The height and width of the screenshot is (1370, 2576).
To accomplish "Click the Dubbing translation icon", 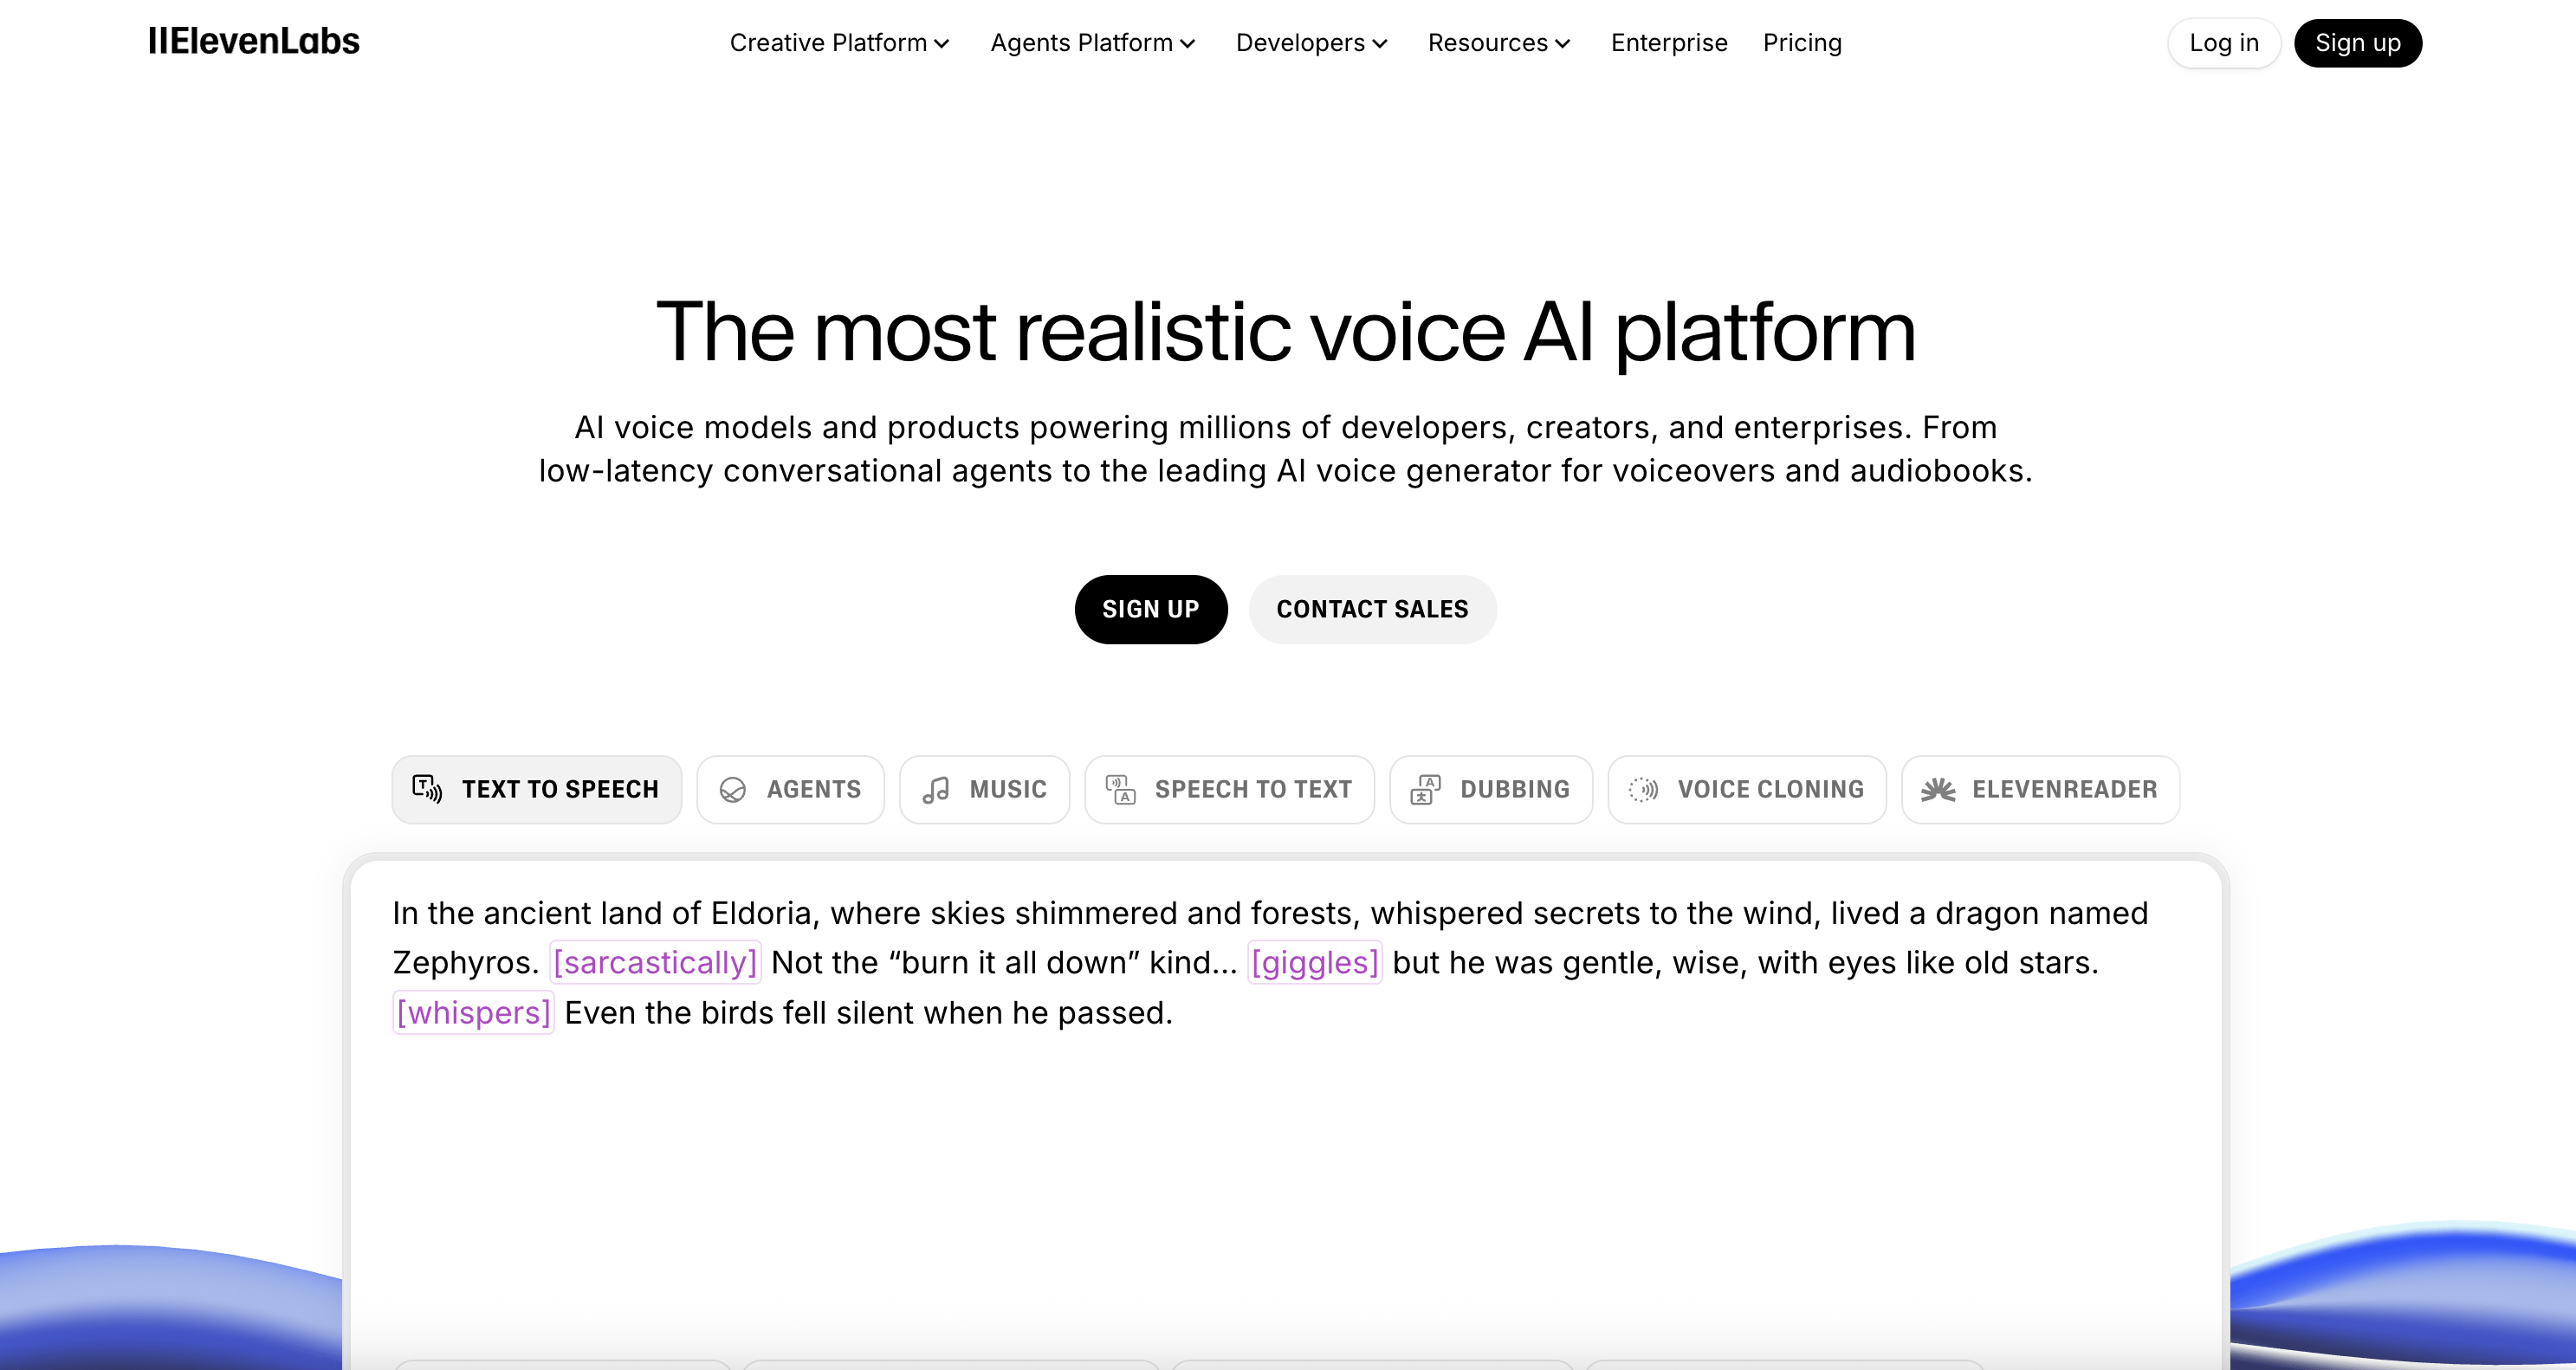I will coord(1425,789).
